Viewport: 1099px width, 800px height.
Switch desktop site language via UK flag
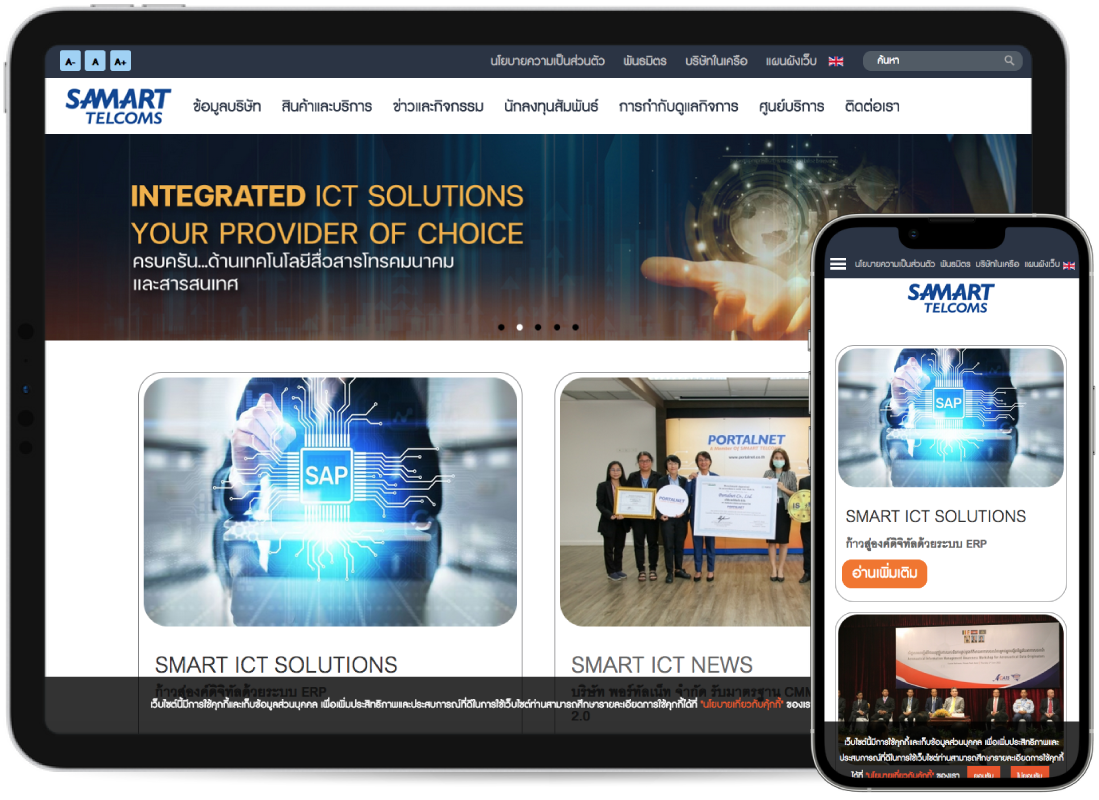[x=836, y=60]
